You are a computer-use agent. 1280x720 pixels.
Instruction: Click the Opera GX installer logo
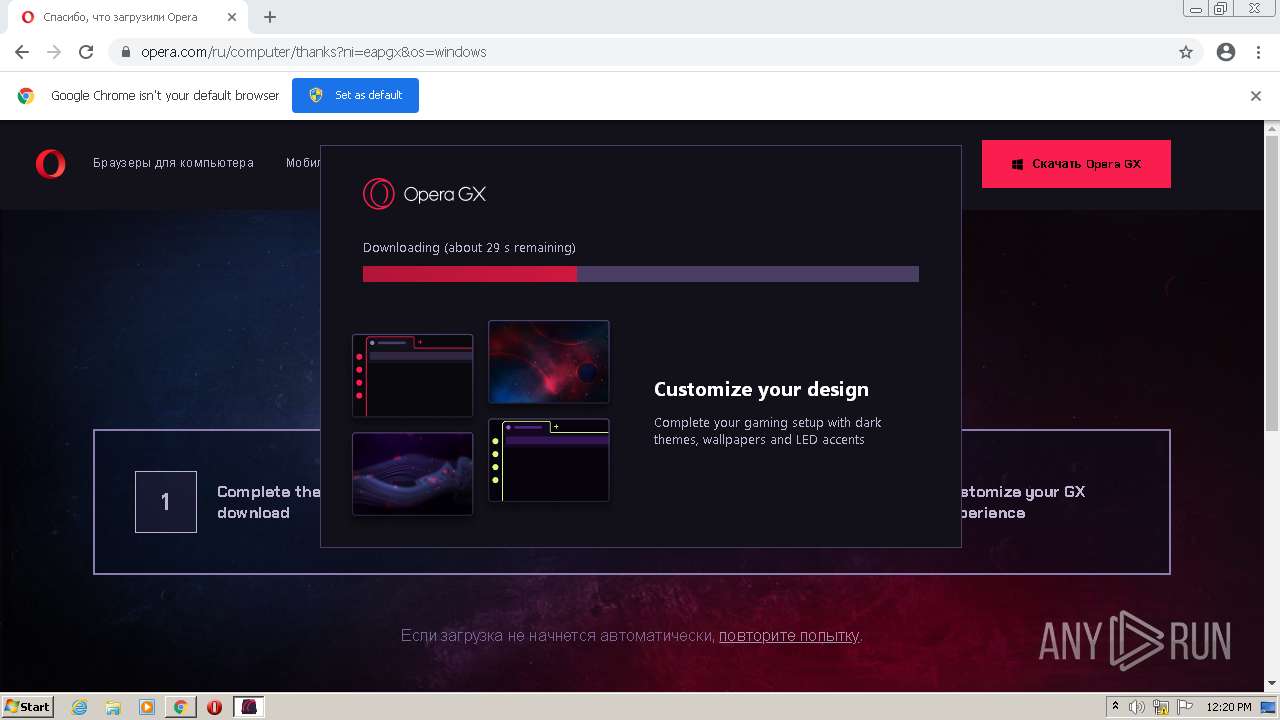(424, 194)
